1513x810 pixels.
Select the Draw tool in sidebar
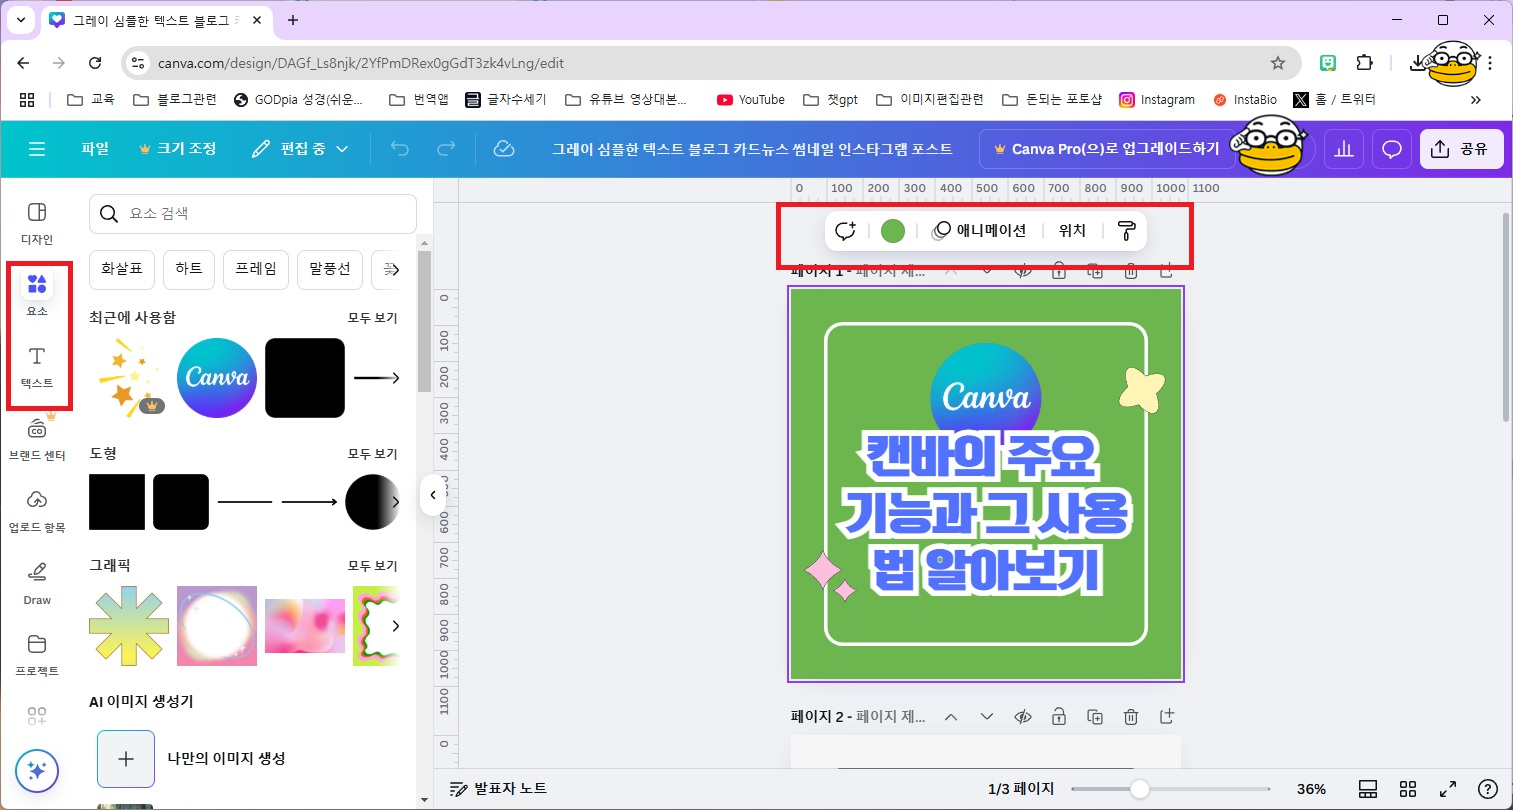(x=37, y=583)
